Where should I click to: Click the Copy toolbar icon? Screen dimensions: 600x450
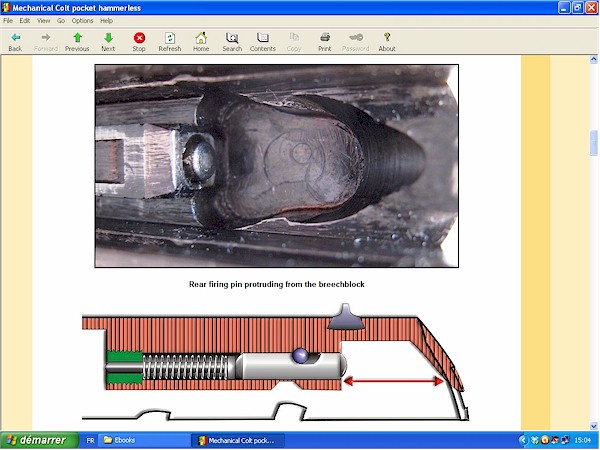point(294,42)
